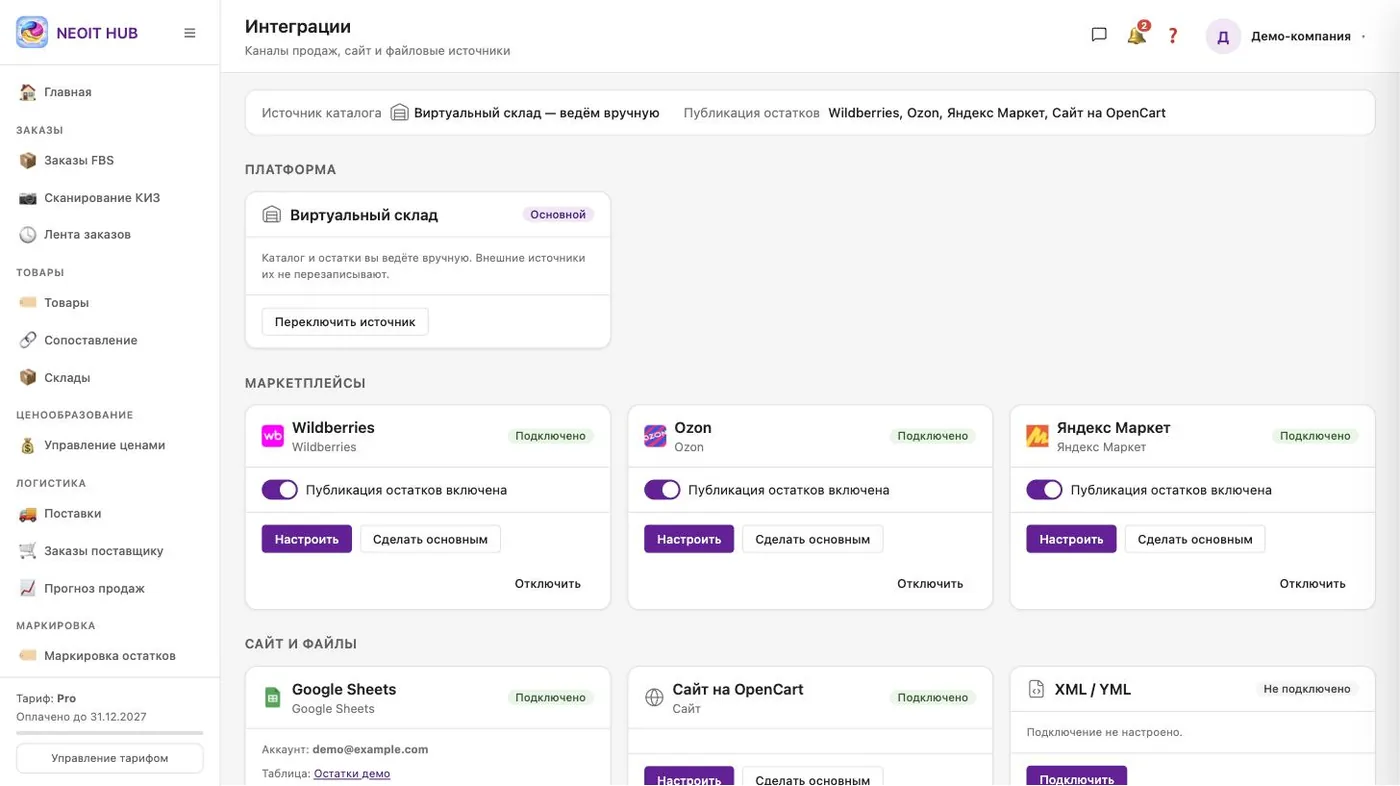The width and height of the screenshot is (1400, 786).
Task: Open Управление ценами page
Action: [x=109, y=446]
